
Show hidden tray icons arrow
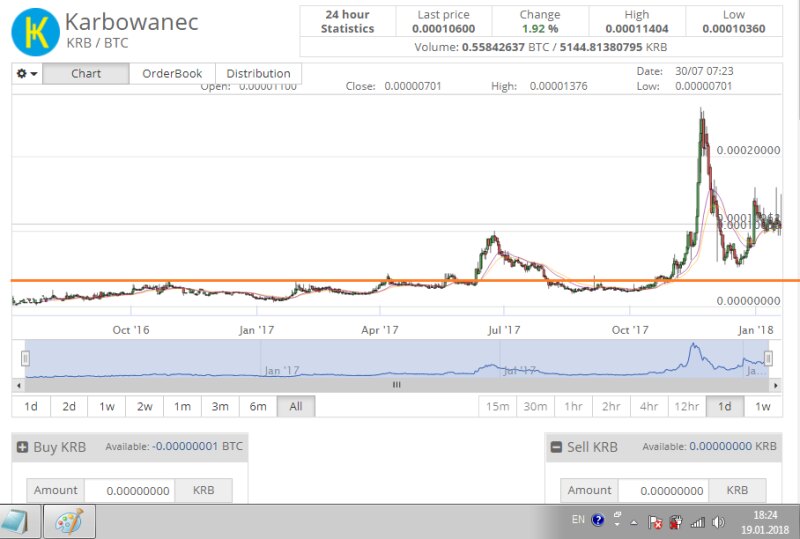pyautogui.click(x=633, y=522)
